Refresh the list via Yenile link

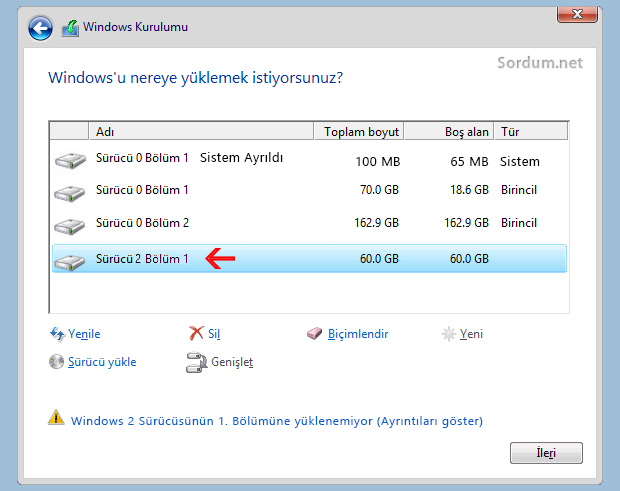coord(84,334)
